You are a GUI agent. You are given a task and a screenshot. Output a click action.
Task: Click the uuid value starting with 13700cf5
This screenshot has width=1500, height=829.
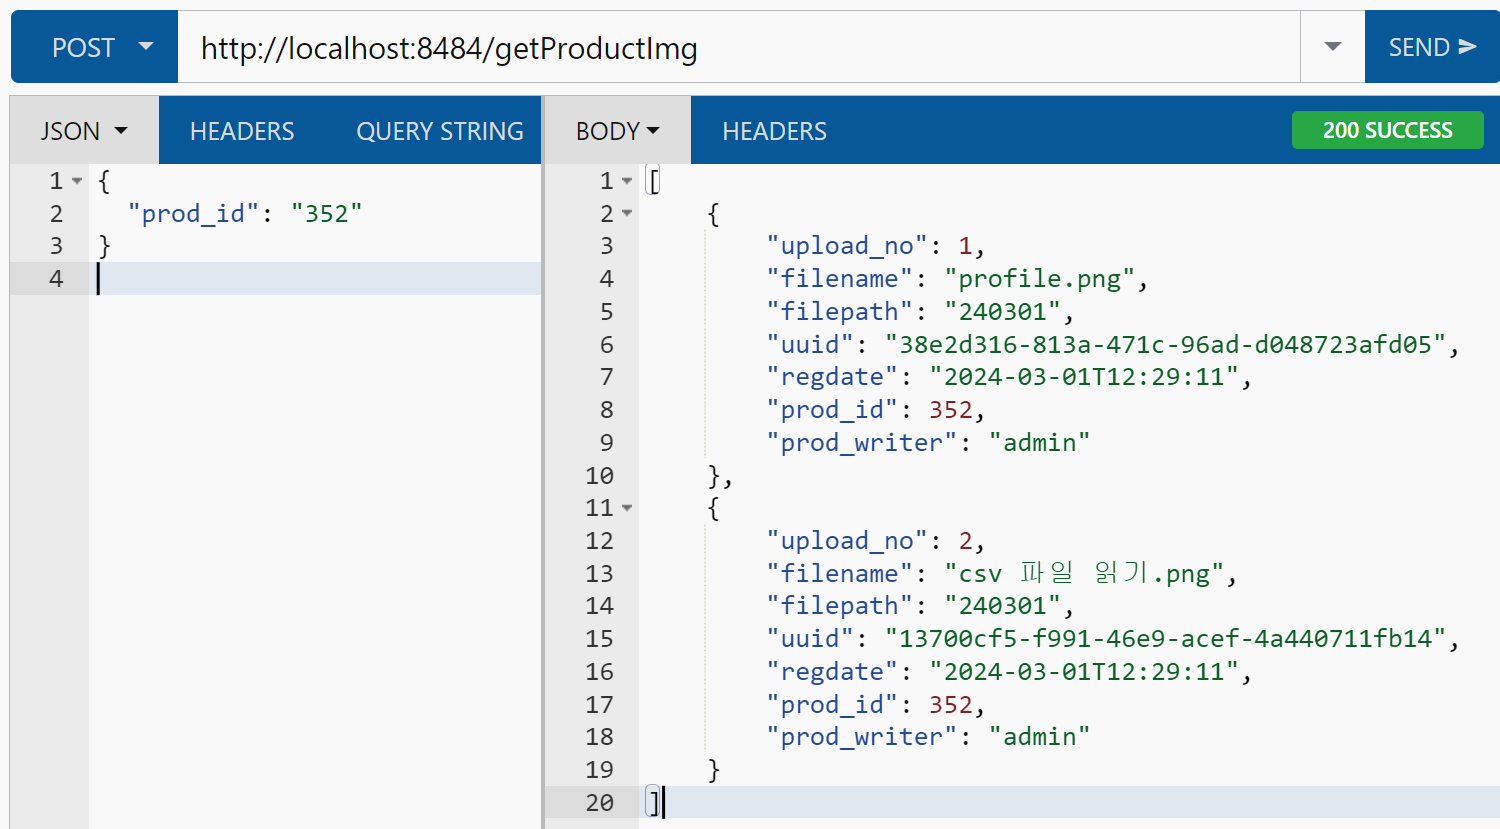[x=1165, y=639]
